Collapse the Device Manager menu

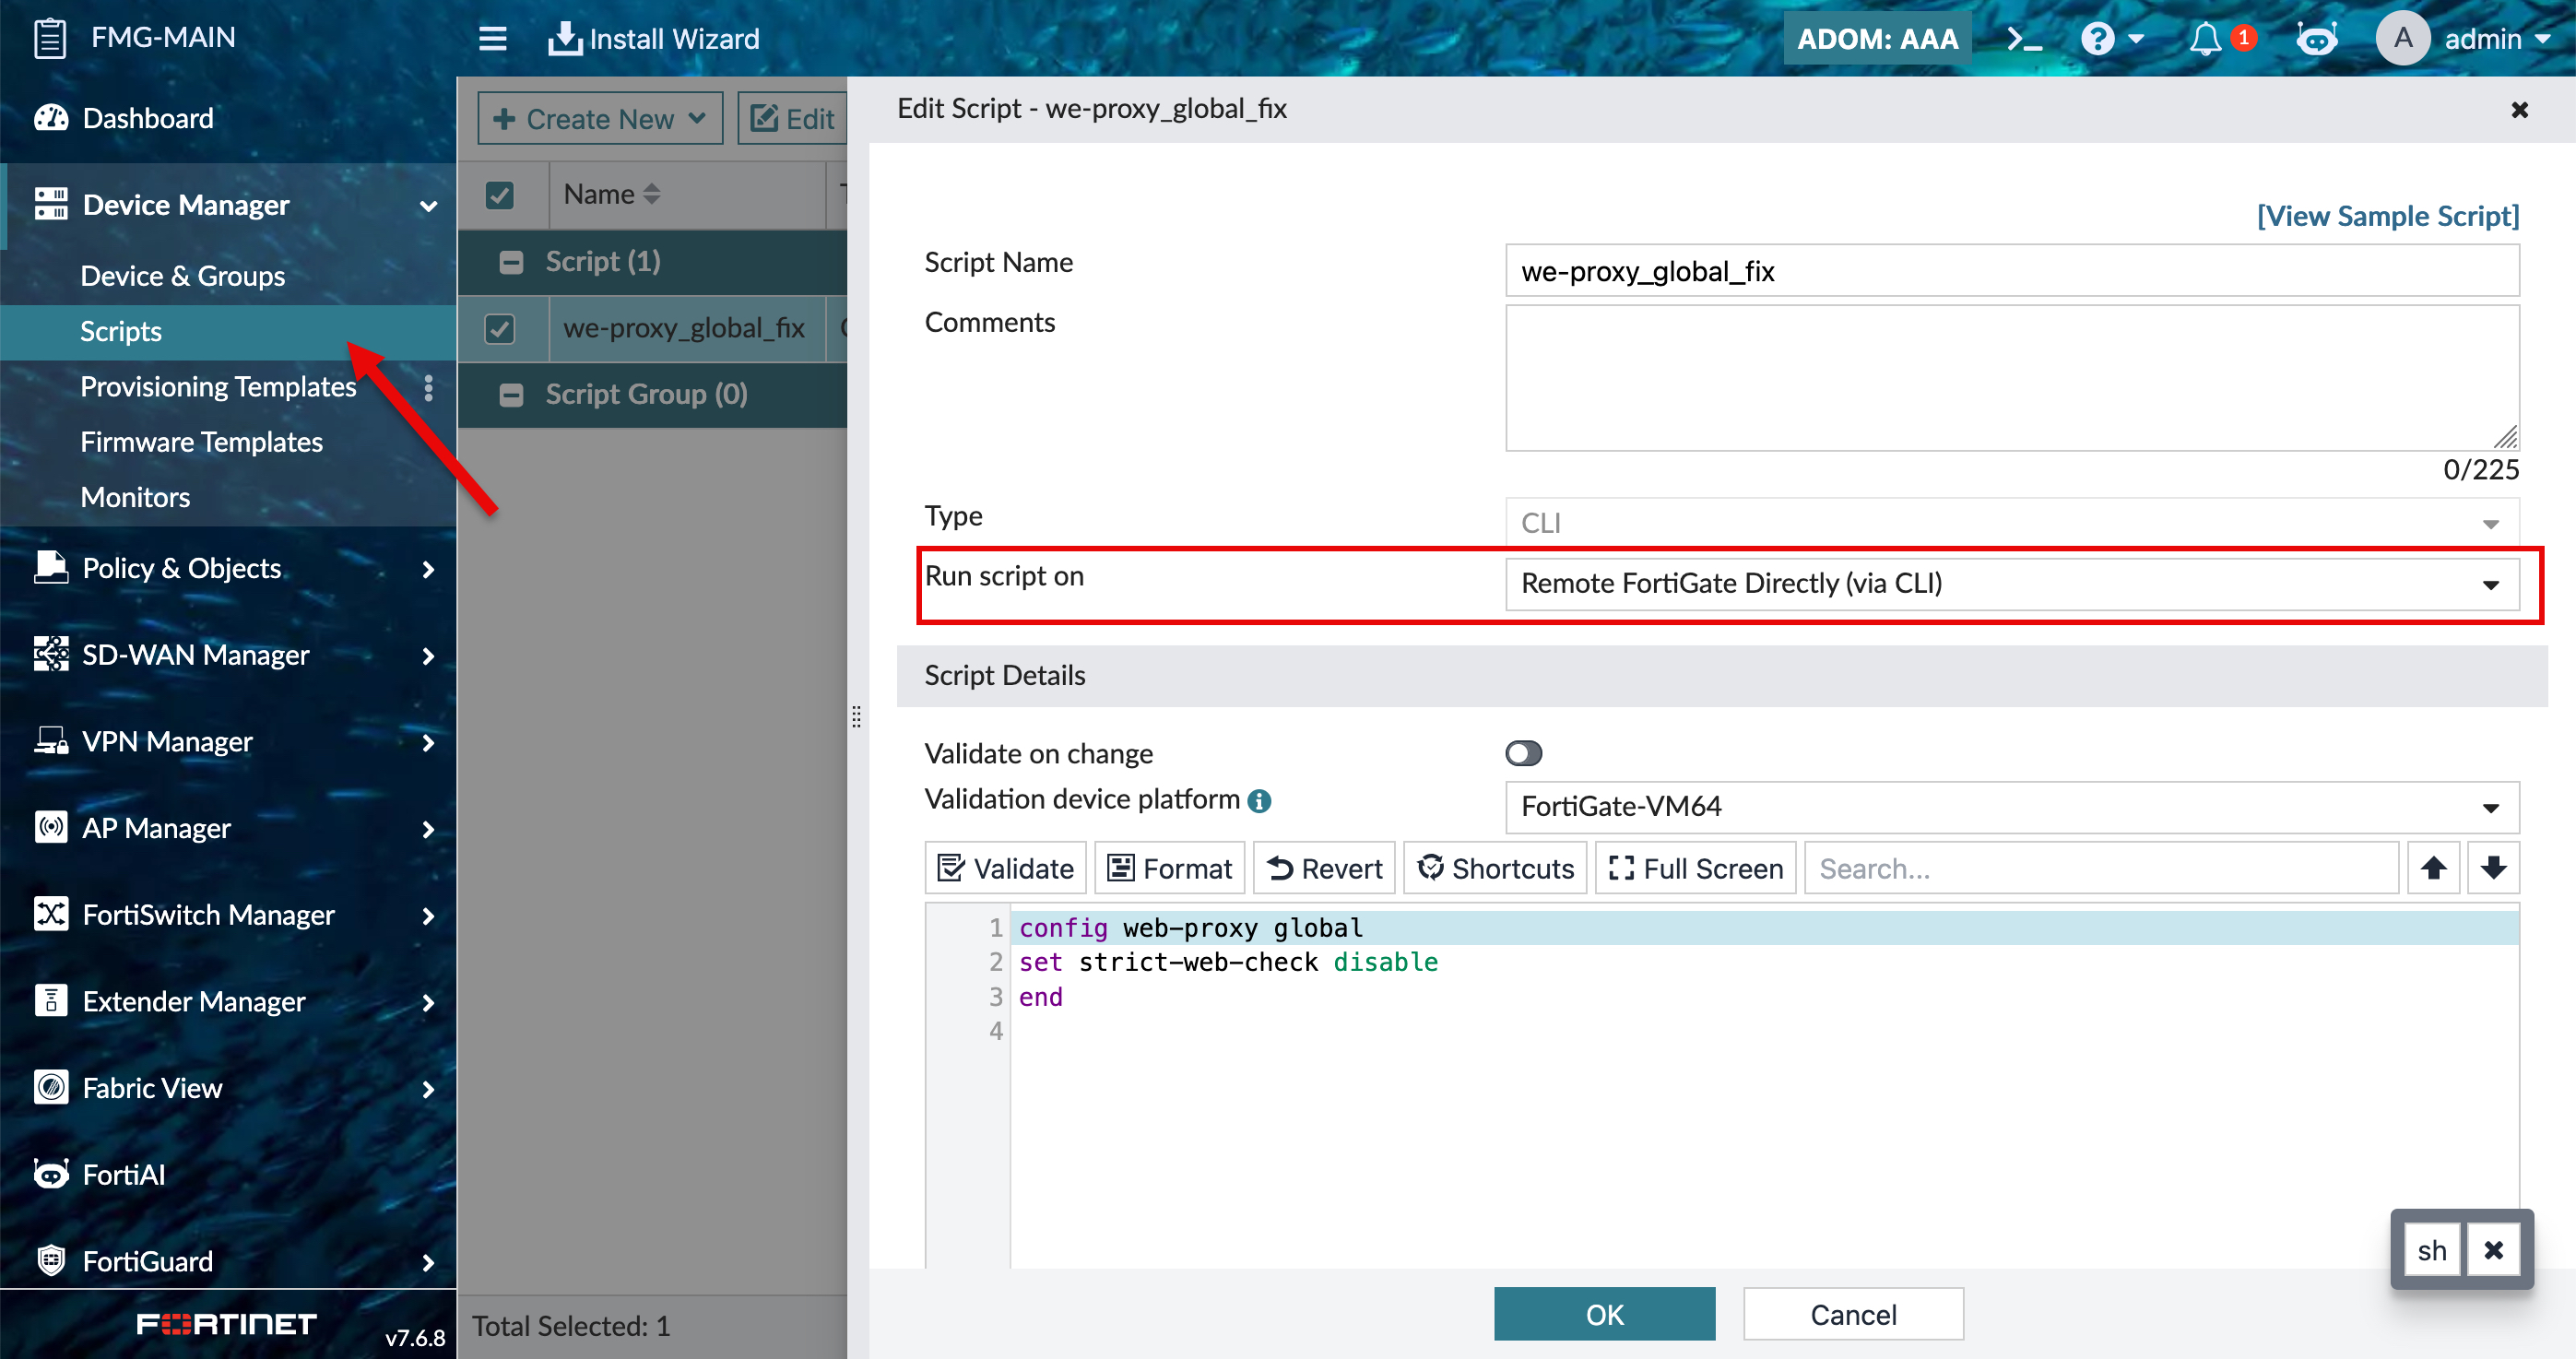(x=228, y=205)
